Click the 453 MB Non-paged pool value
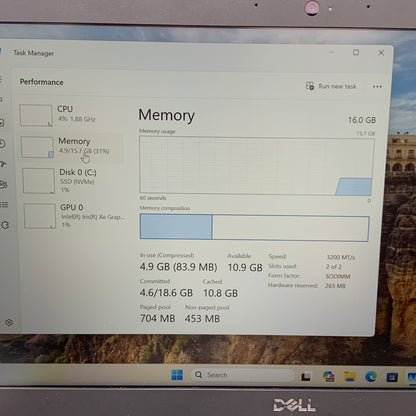This screenshot has width=416, height=416. [x=202, y=319]
